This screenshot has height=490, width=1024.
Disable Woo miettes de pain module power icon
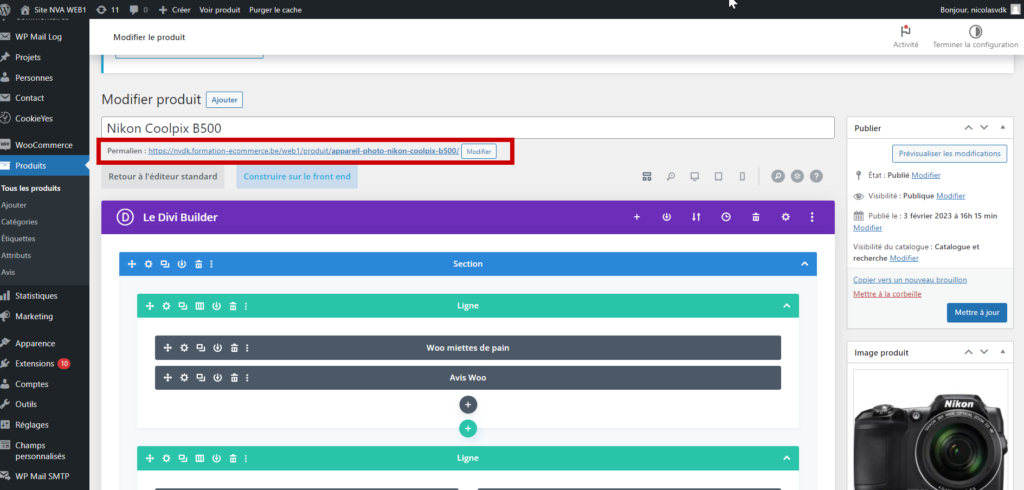217,348
